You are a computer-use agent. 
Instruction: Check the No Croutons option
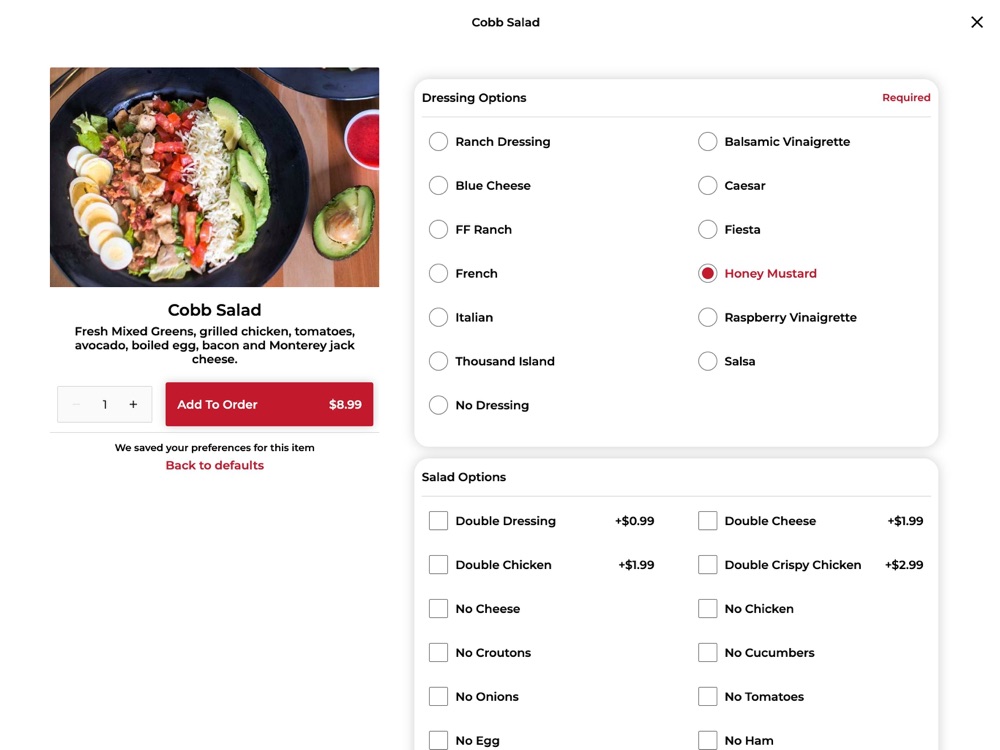click(438, 652)
